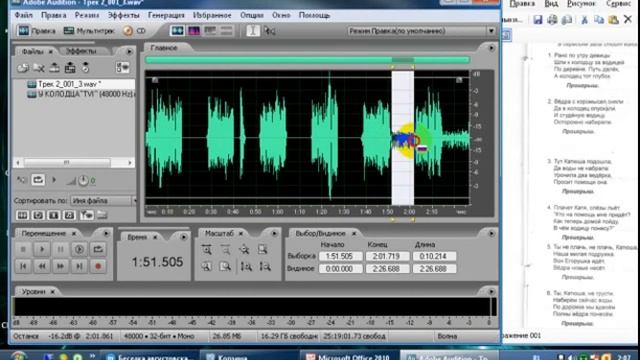Click the preview Play arrow in Files panel

click(x=54, y=180)
